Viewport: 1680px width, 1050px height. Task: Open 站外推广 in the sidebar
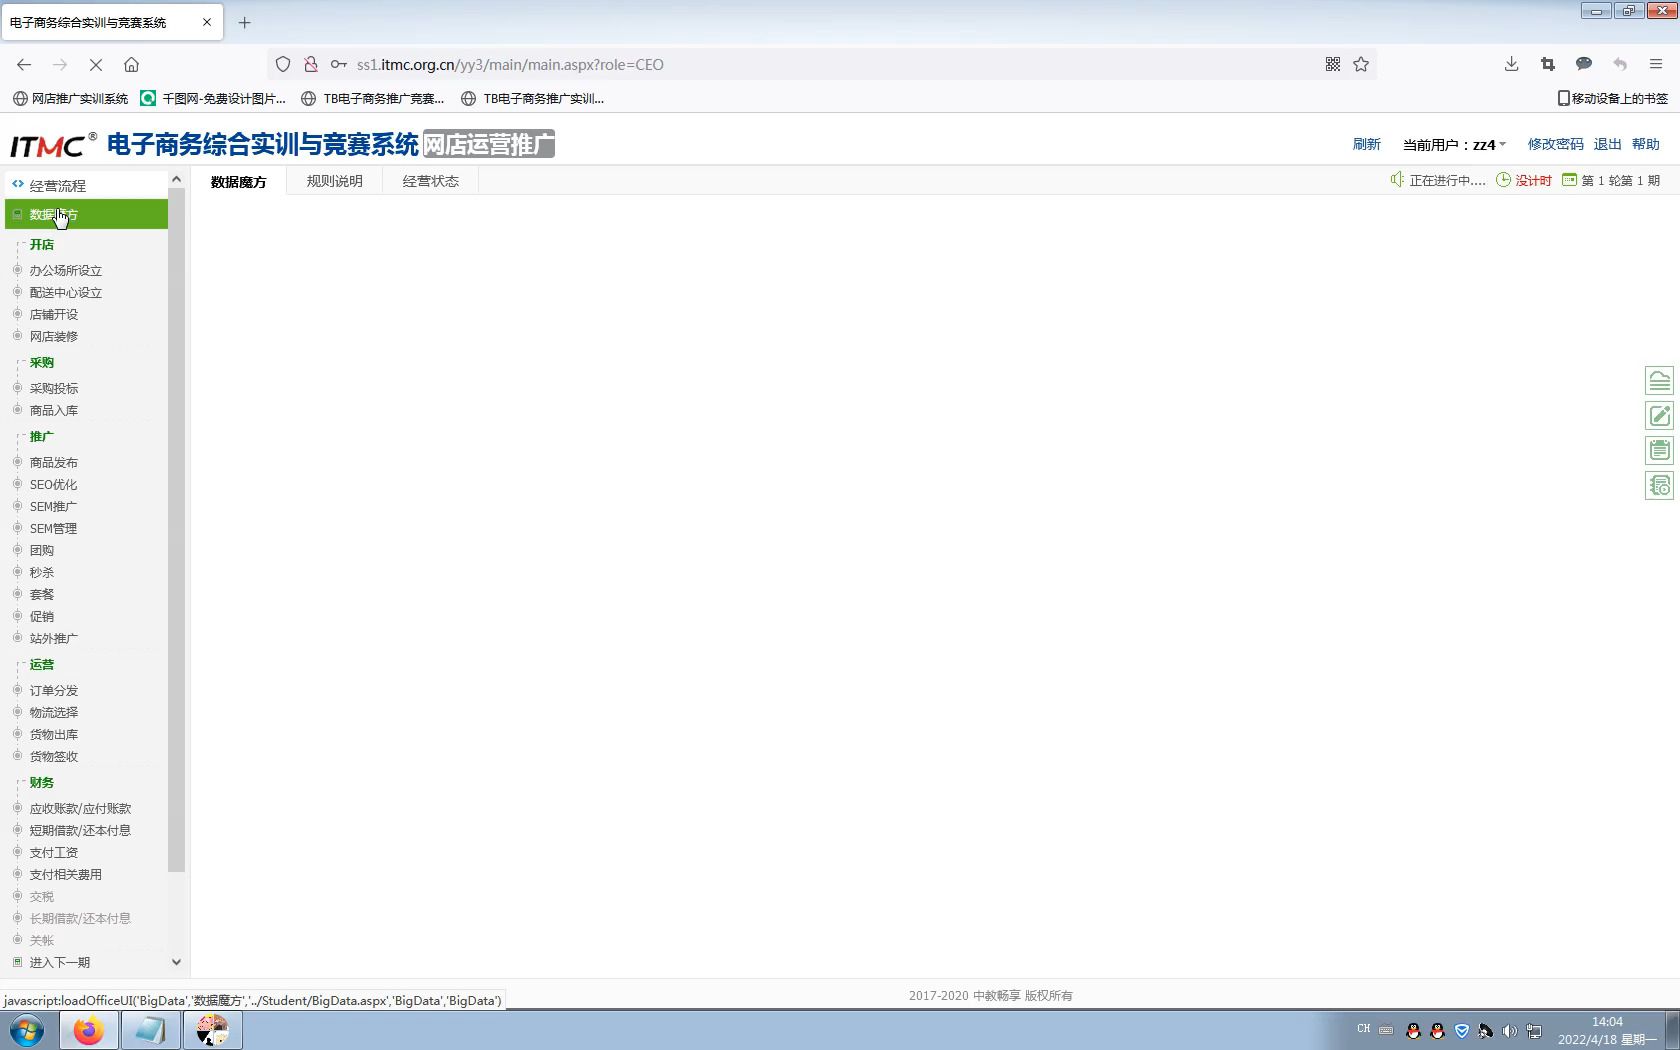coord(54,638)
